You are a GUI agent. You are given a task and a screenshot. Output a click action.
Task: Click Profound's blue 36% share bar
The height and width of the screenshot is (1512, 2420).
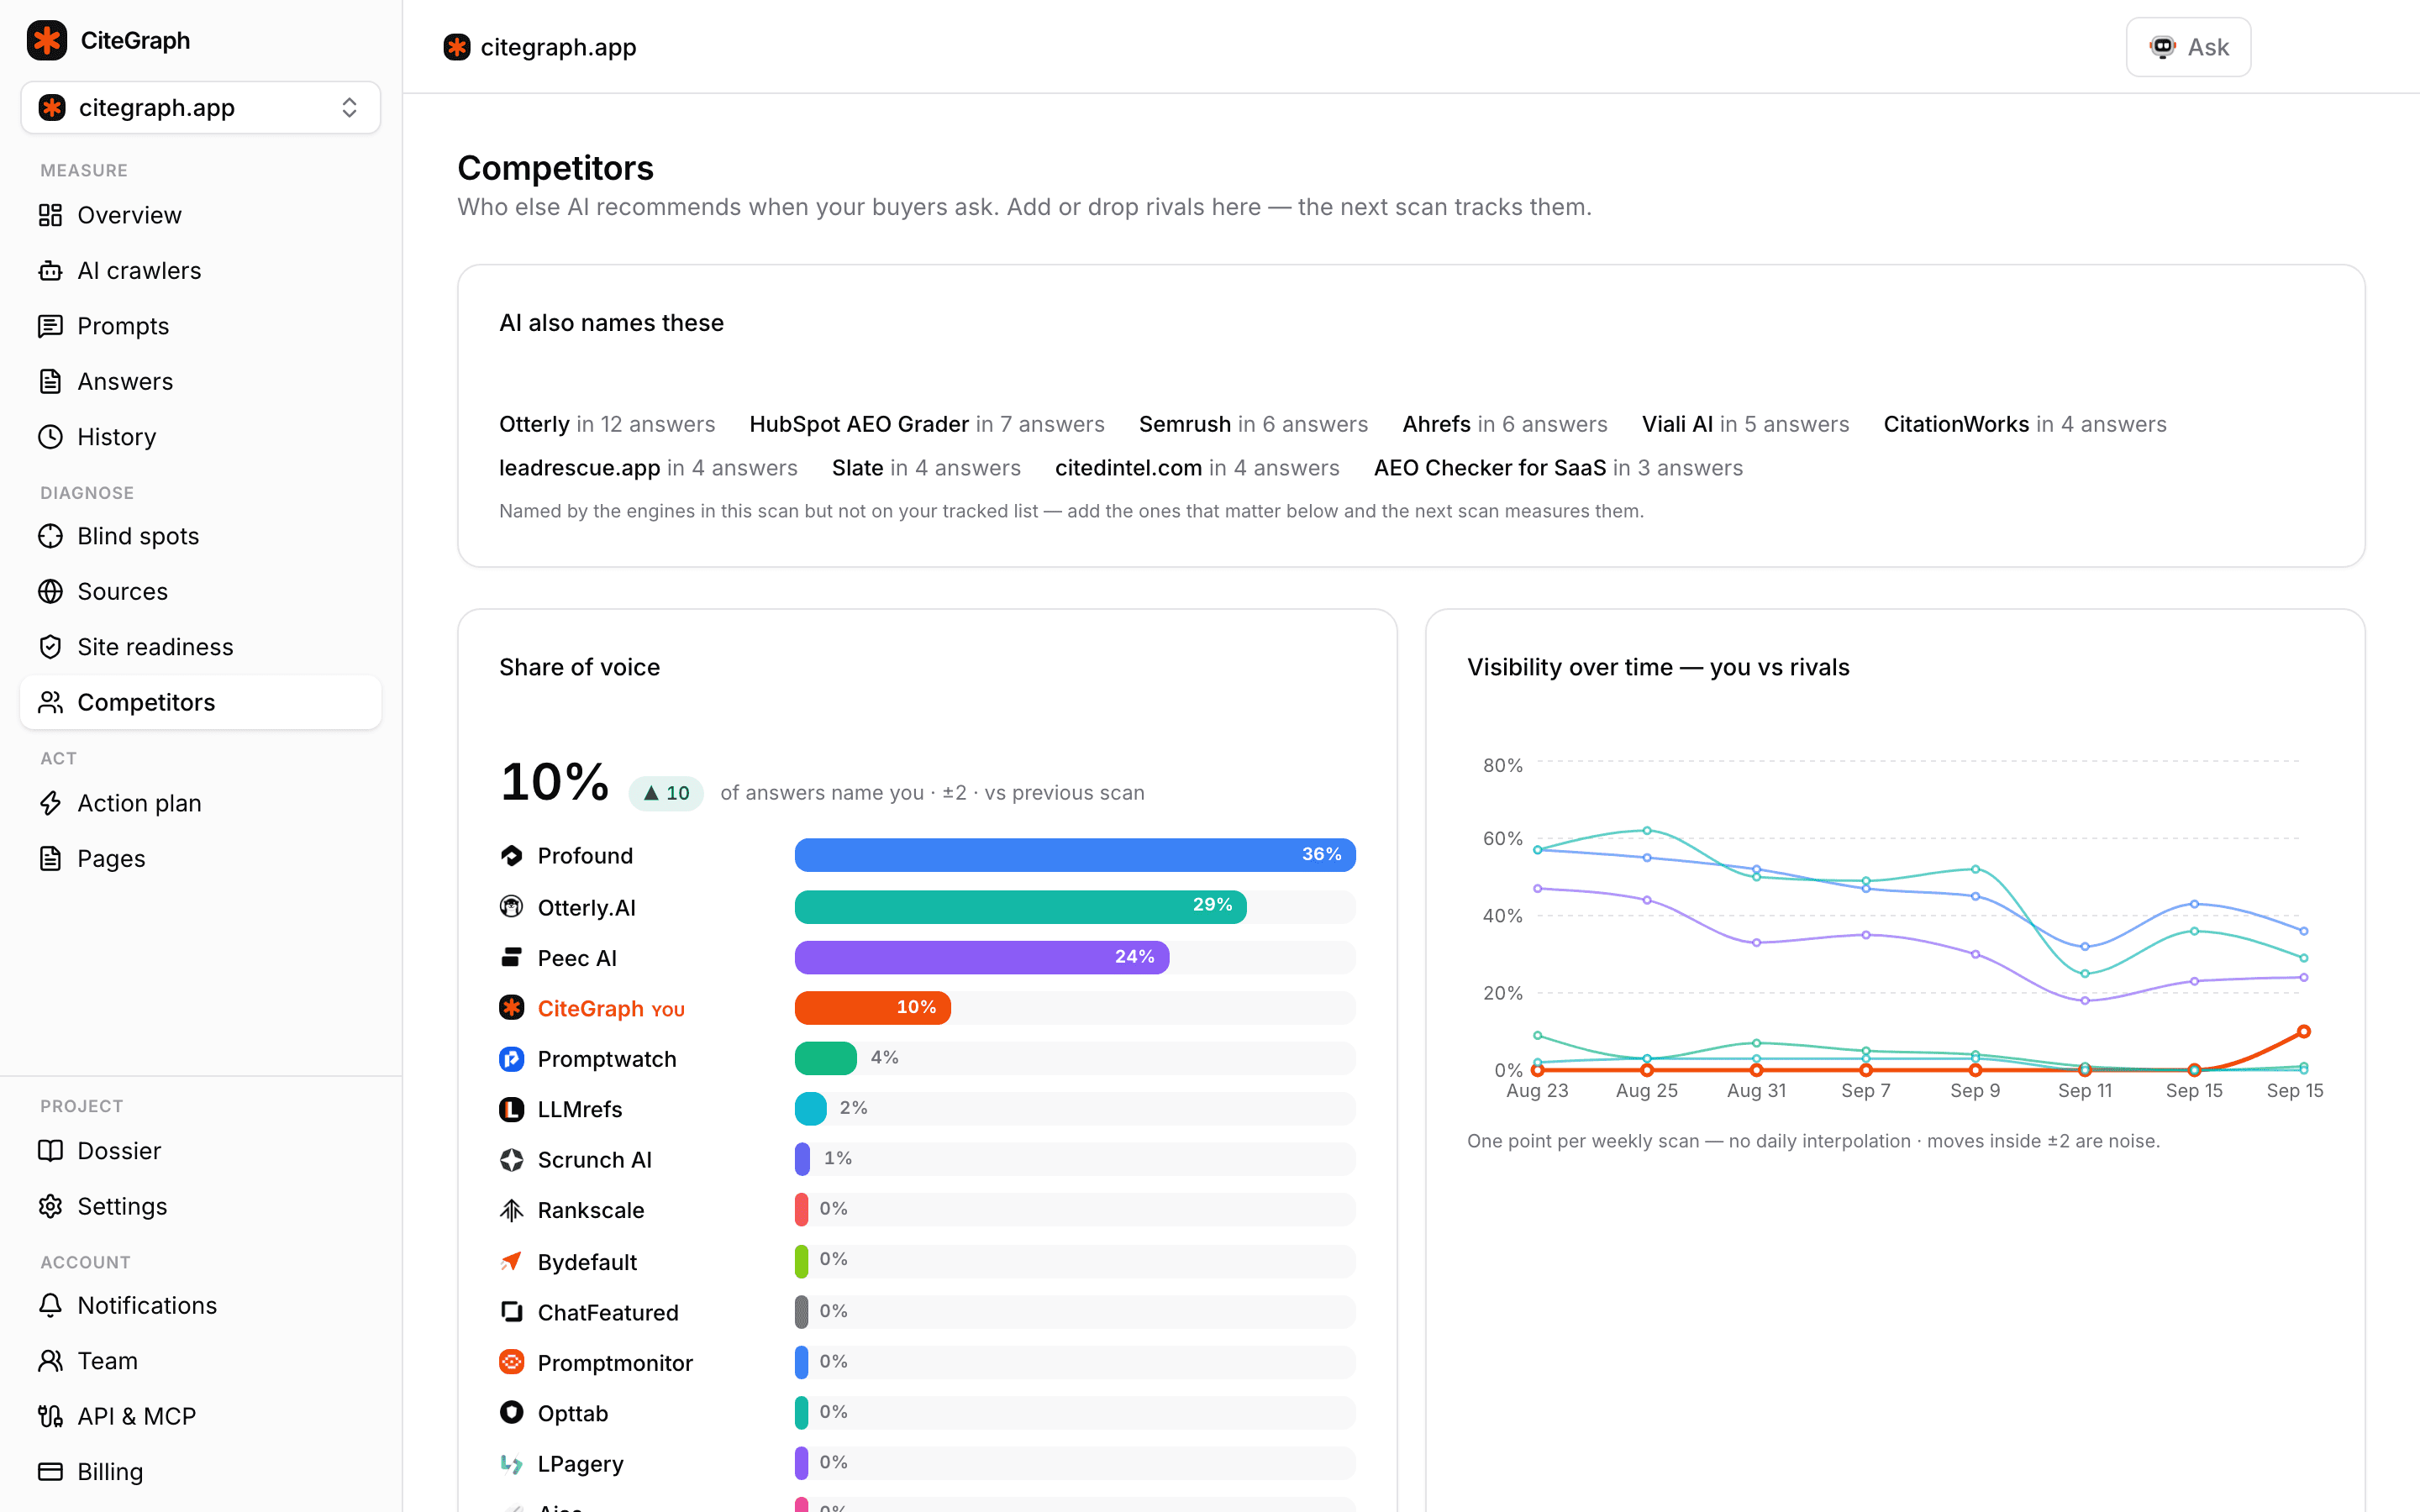click(1075, 855)
